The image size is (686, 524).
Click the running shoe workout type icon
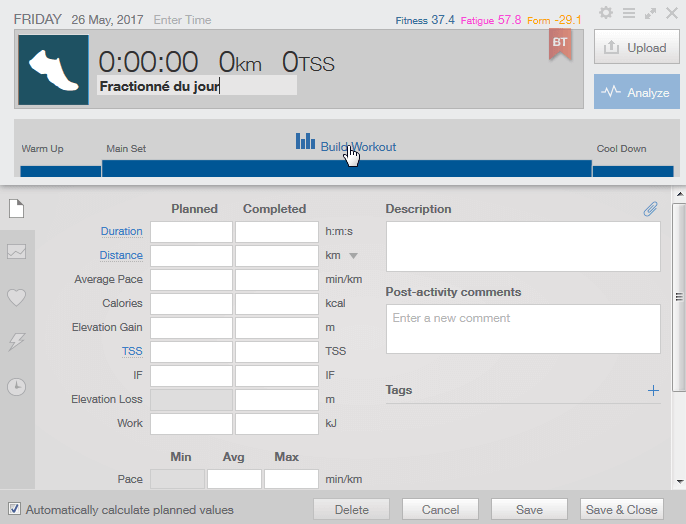coord(53,70)
